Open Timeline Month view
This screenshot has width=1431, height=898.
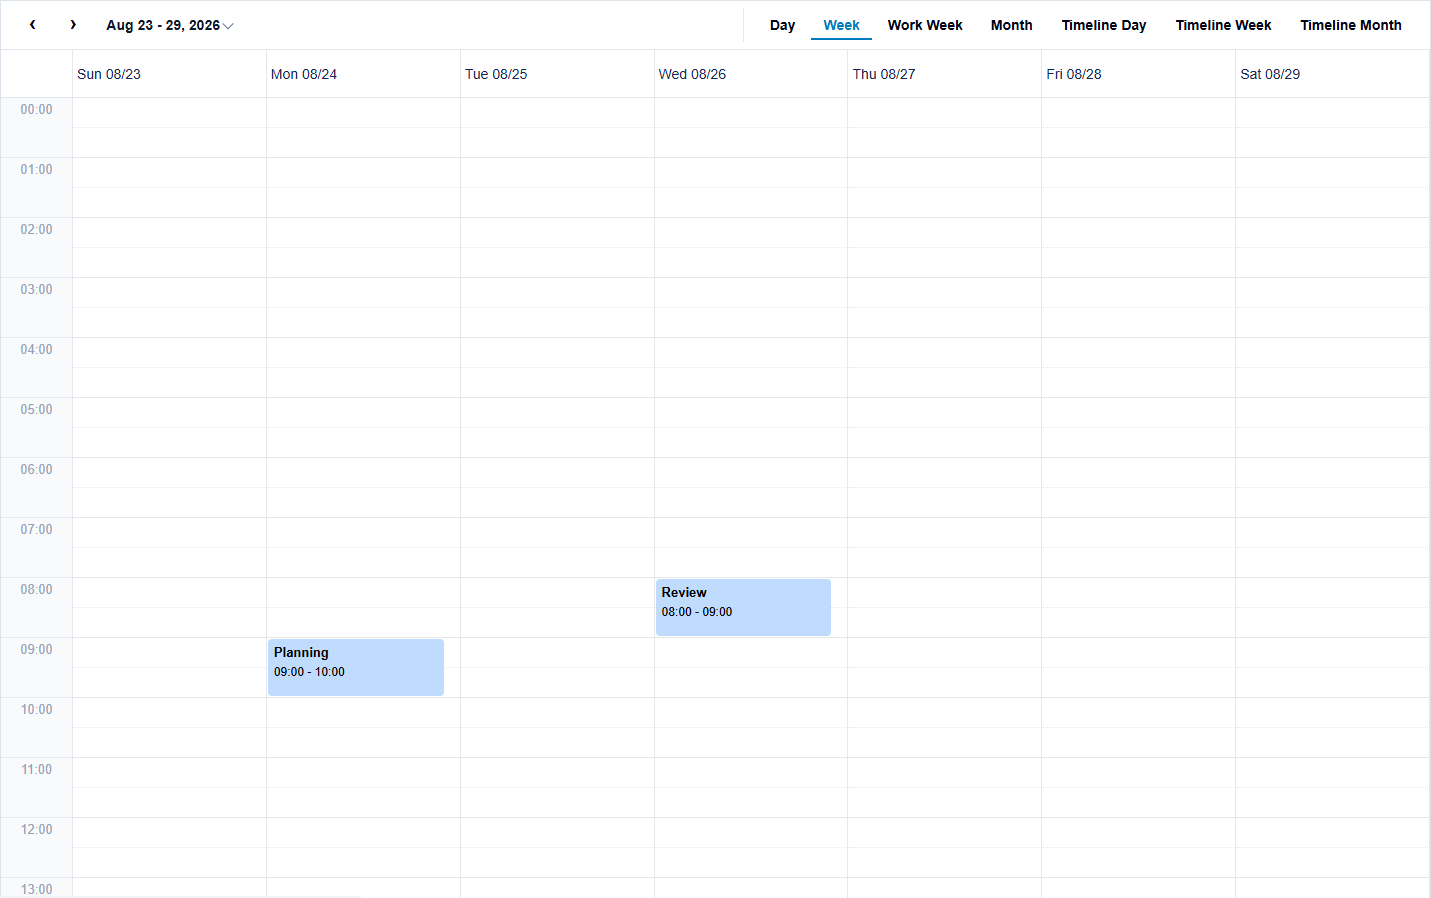point(1350,25)
